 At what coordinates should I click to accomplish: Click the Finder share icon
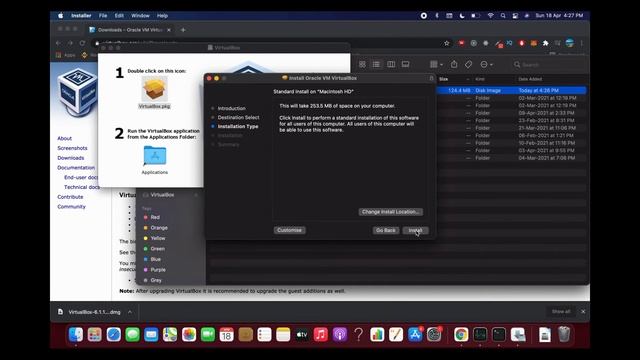tap(454, 64)
